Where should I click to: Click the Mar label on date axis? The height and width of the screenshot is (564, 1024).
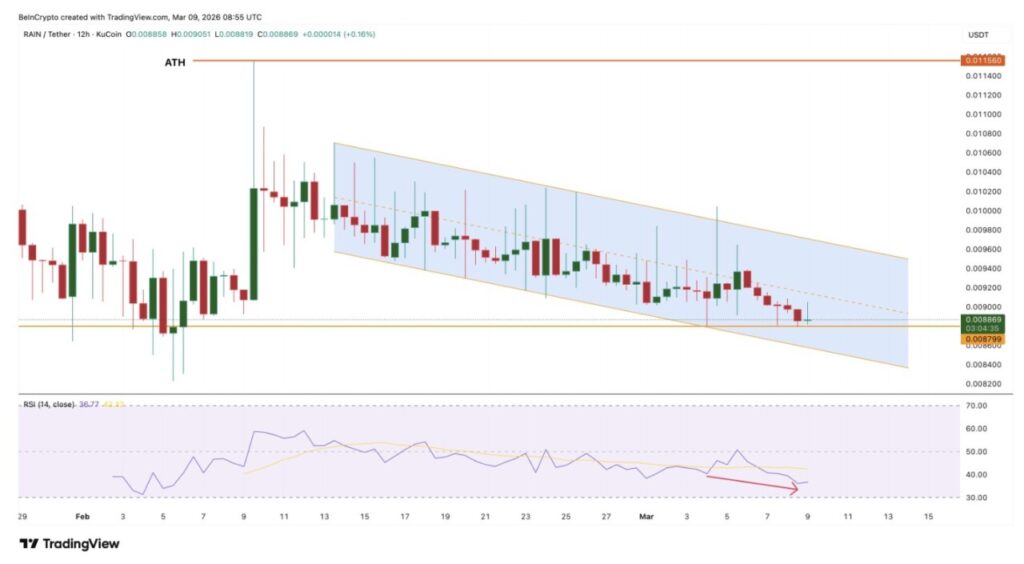click(x=646, y=517)
